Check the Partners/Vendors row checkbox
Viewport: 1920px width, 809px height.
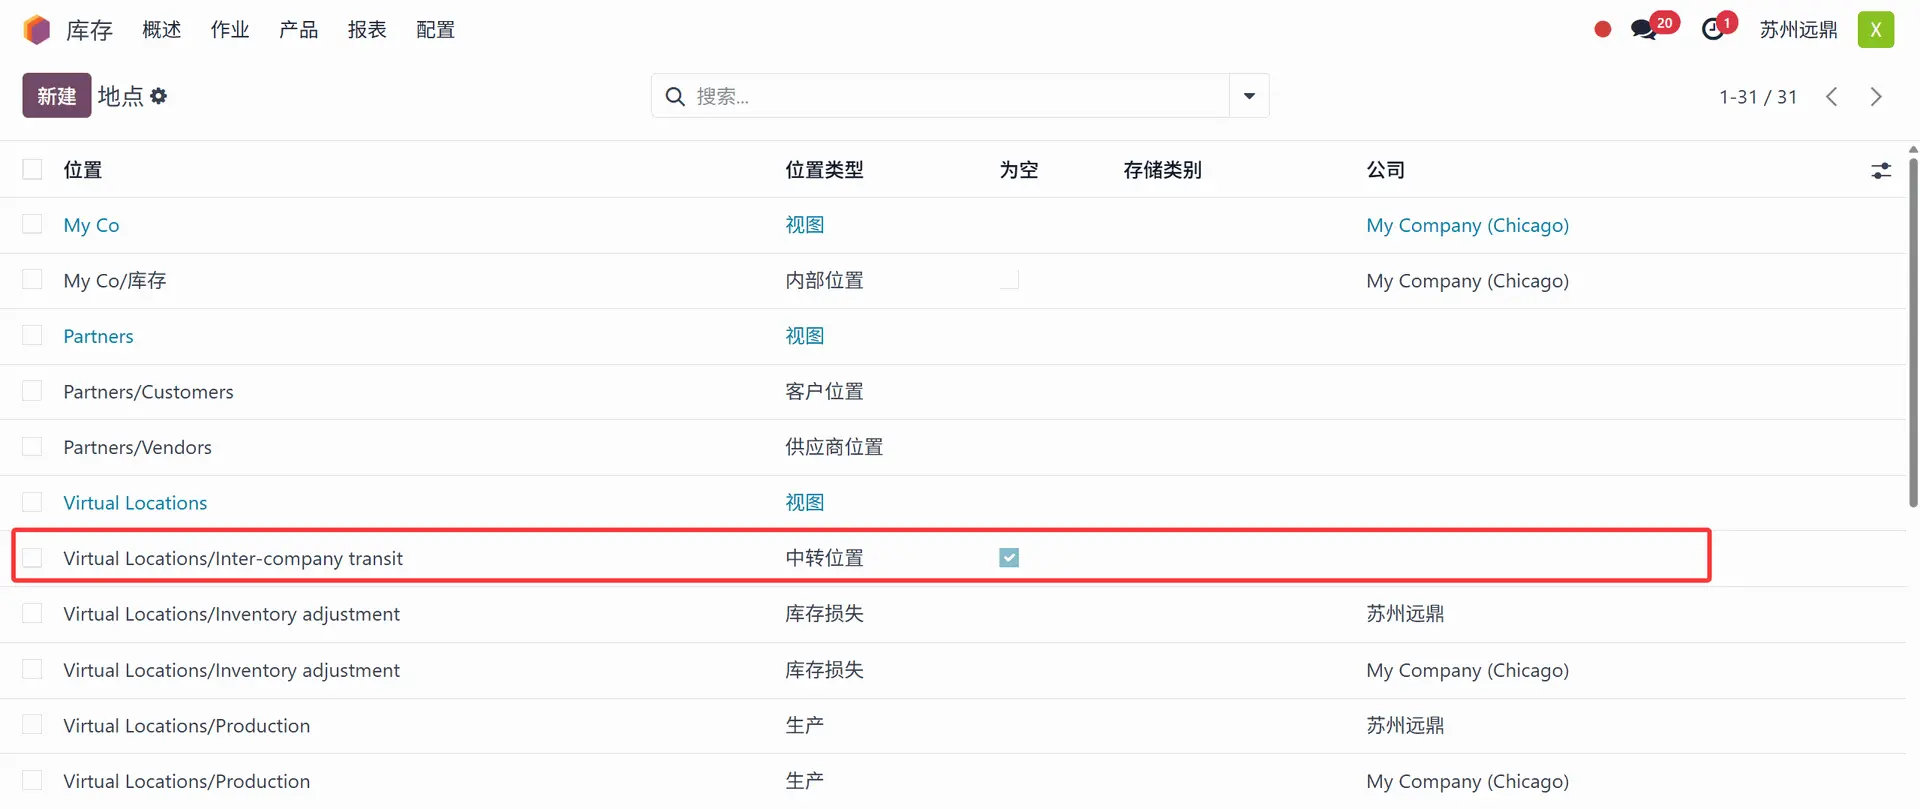point(33,447)
